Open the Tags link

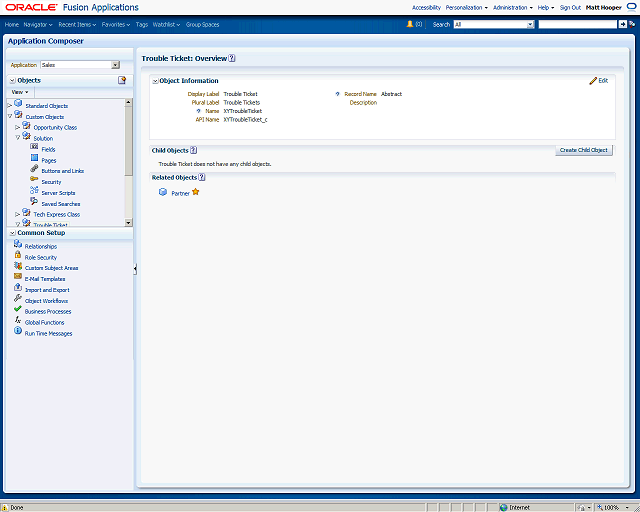coord(142,24)
